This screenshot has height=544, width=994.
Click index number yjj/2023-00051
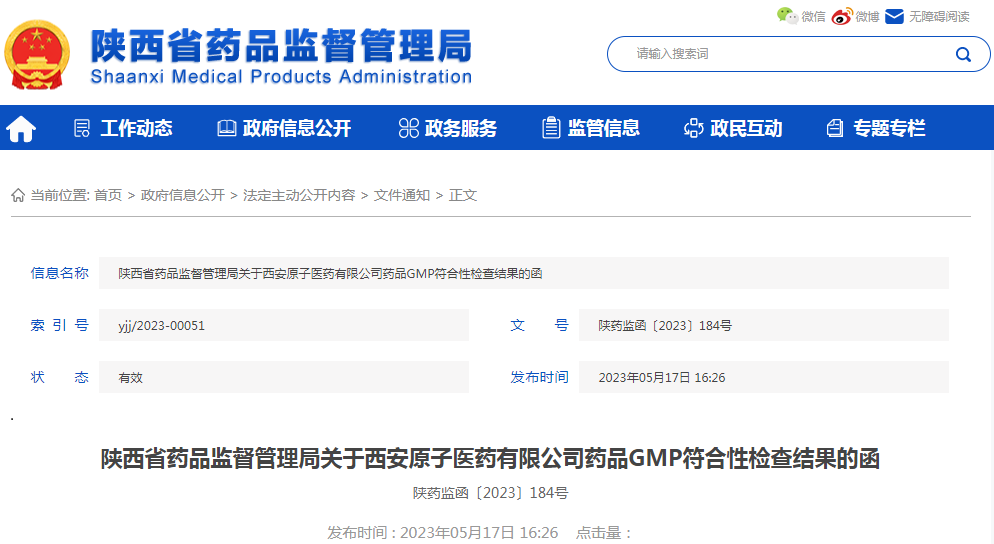(162, 326)
